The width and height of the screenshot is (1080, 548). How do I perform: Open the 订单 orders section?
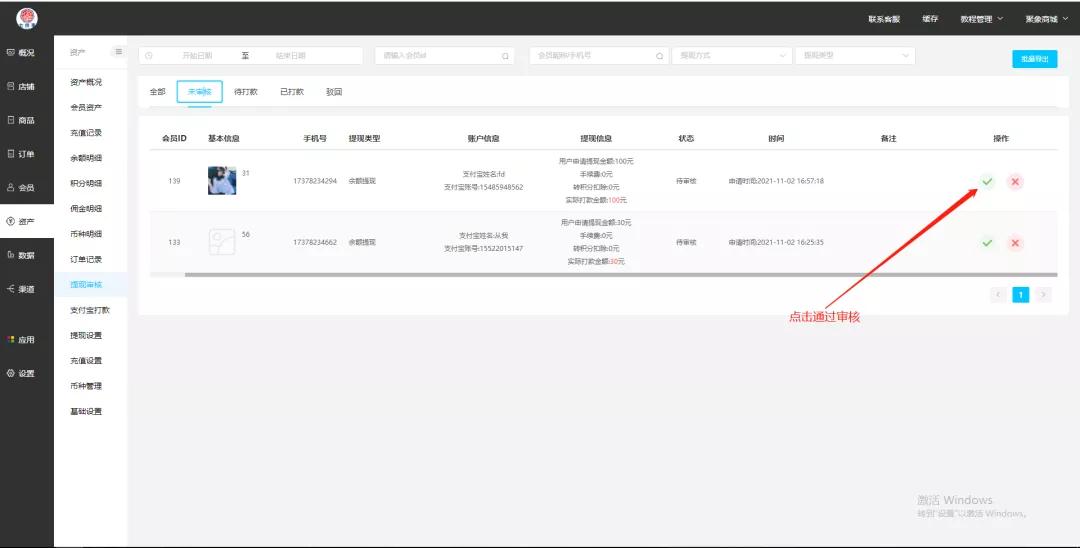click(x=27, y=154)
